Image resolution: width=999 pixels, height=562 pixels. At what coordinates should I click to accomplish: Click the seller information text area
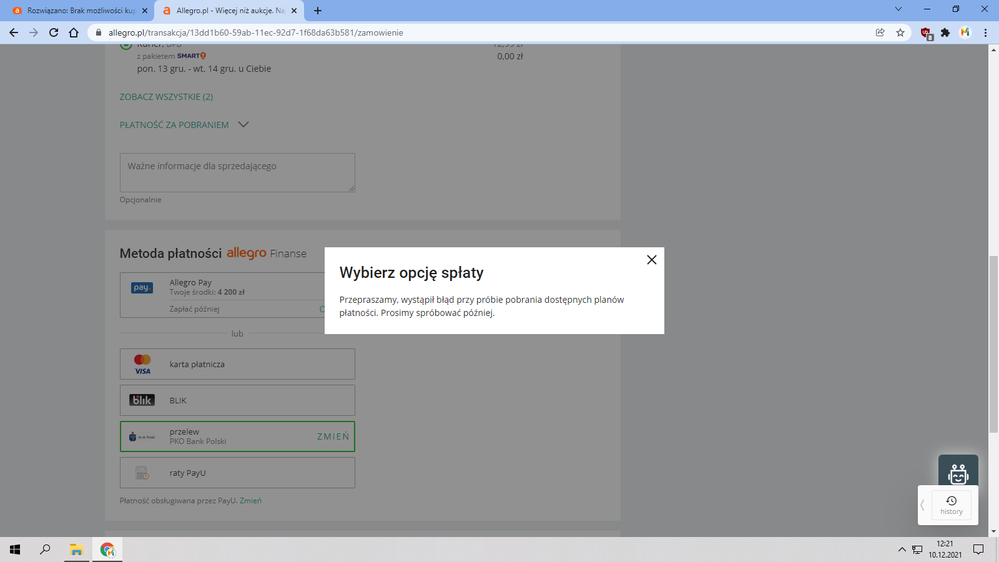pyautogui.click(x=237, y=172)
